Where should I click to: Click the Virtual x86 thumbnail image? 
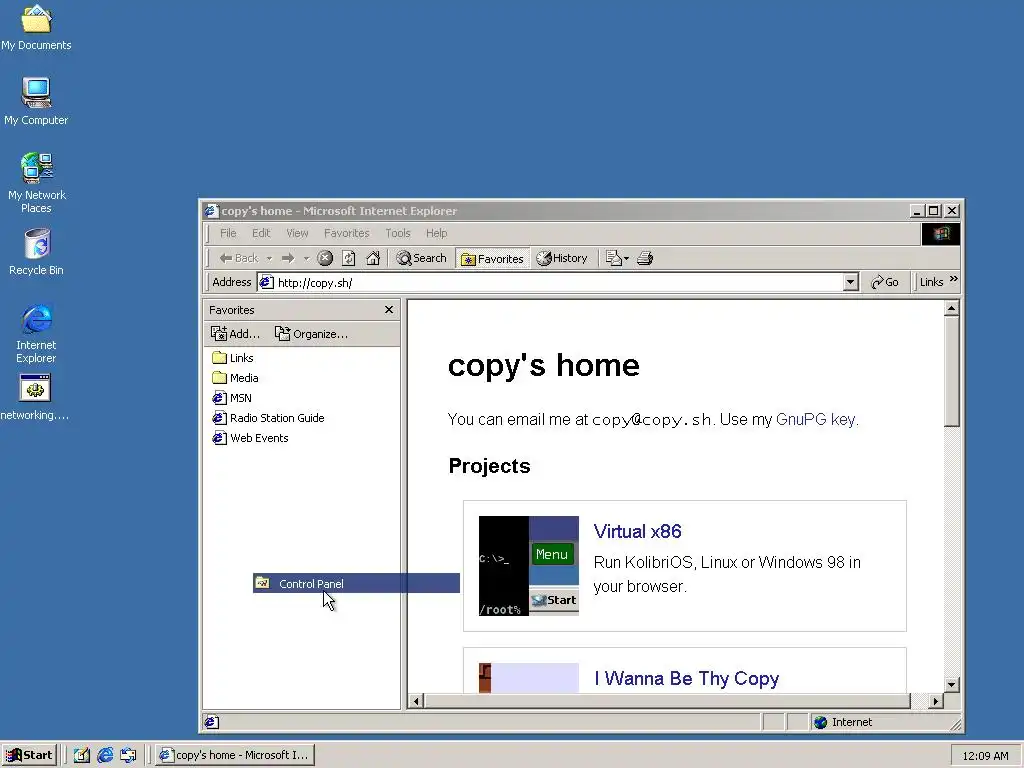pos(529,566)
